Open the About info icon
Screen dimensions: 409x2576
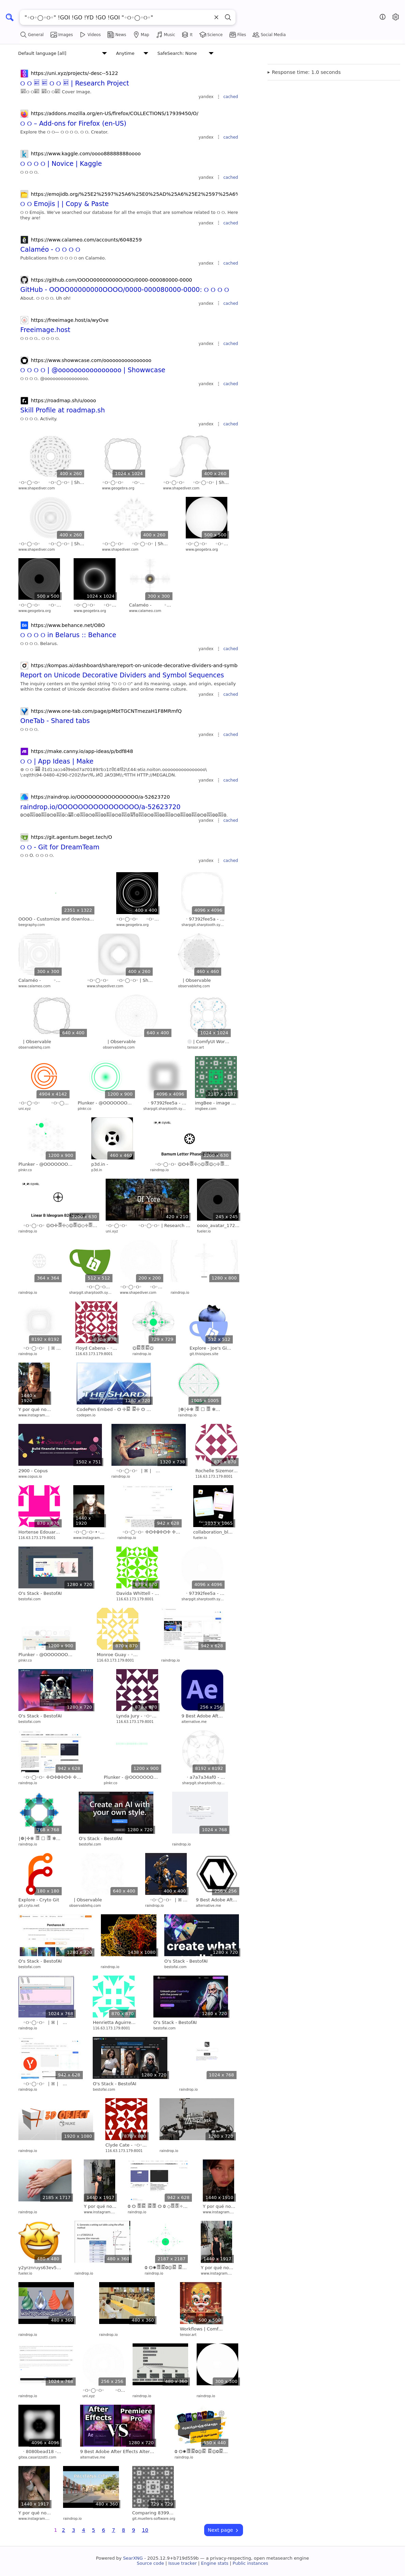click(382, 17)
